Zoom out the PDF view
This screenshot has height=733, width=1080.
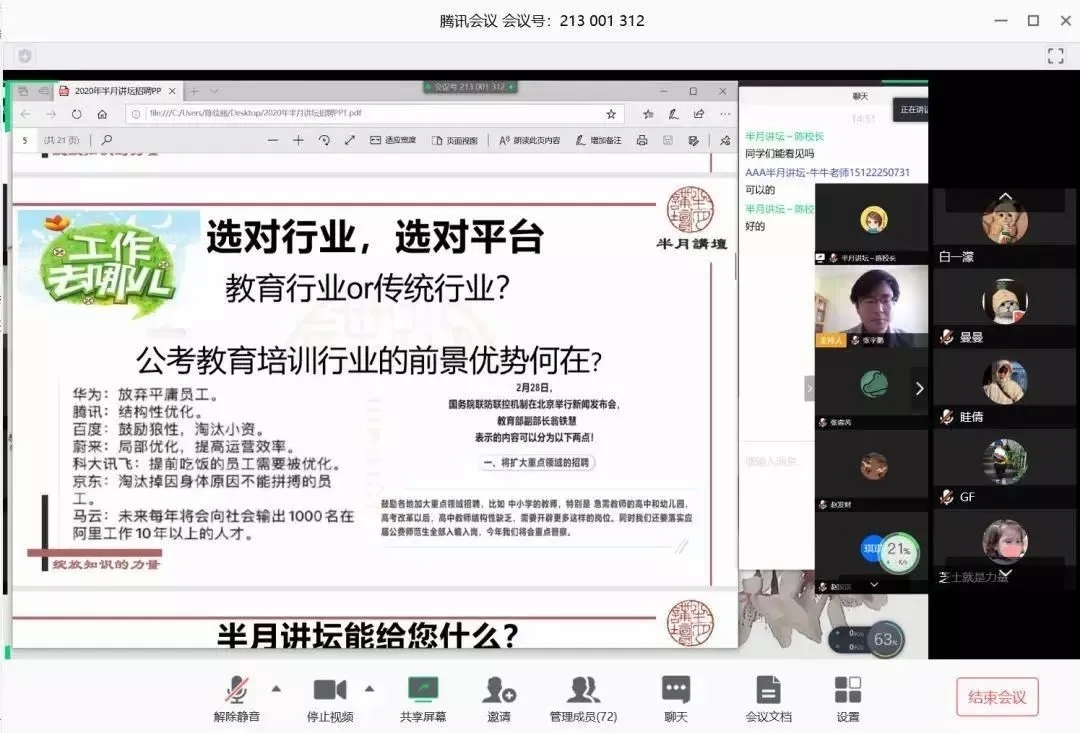(273, 140)
